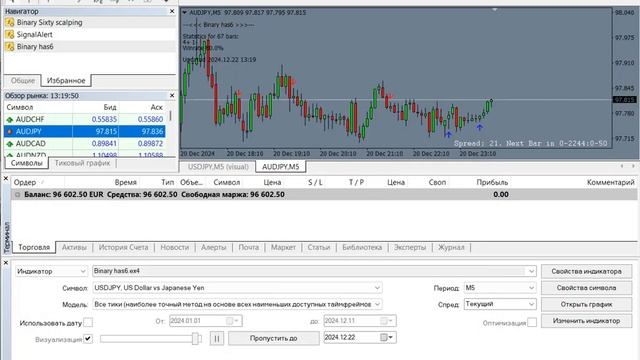The image size is (640, 360).
Task: Open the Маркет terminal tab
Action: (x=283, y=247)
